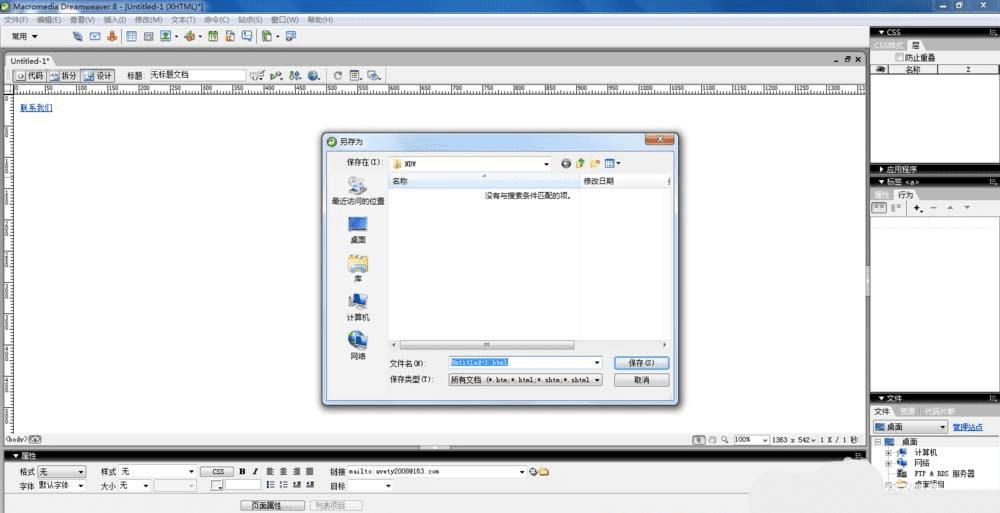Image resolution: width=1000 pixels, height=513 pixels.
Task: Switch to 代码 code view
Action: coord(29,75)
